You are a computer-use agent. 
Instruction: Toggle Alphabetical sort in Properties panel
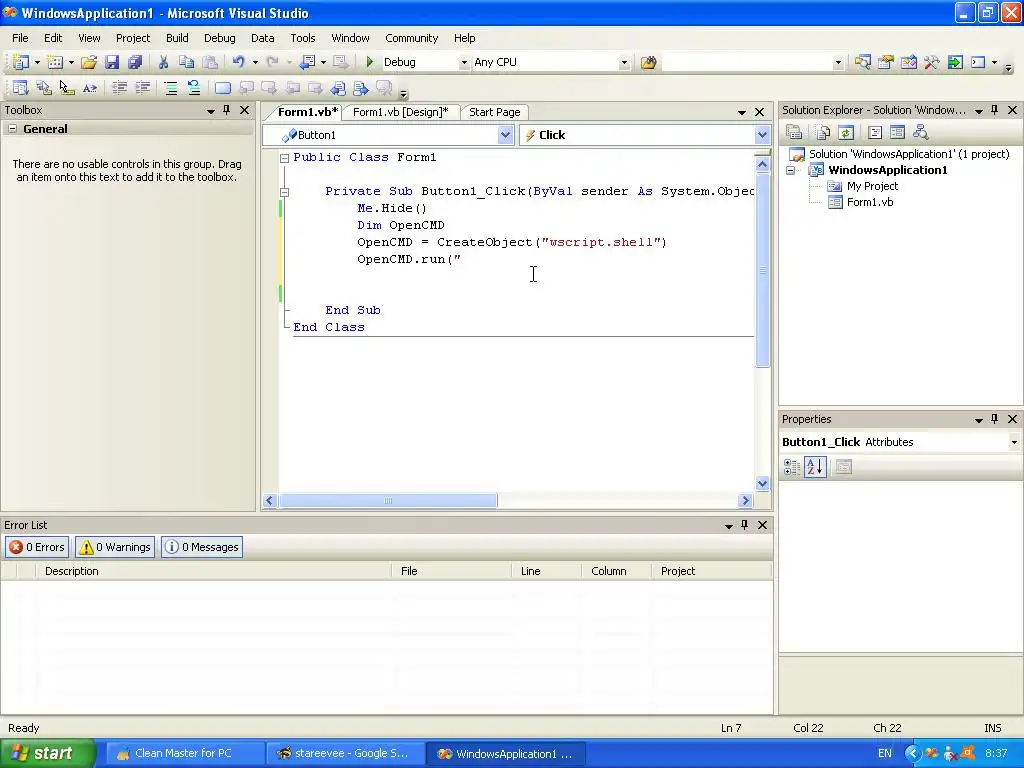[x=815, y=467]
